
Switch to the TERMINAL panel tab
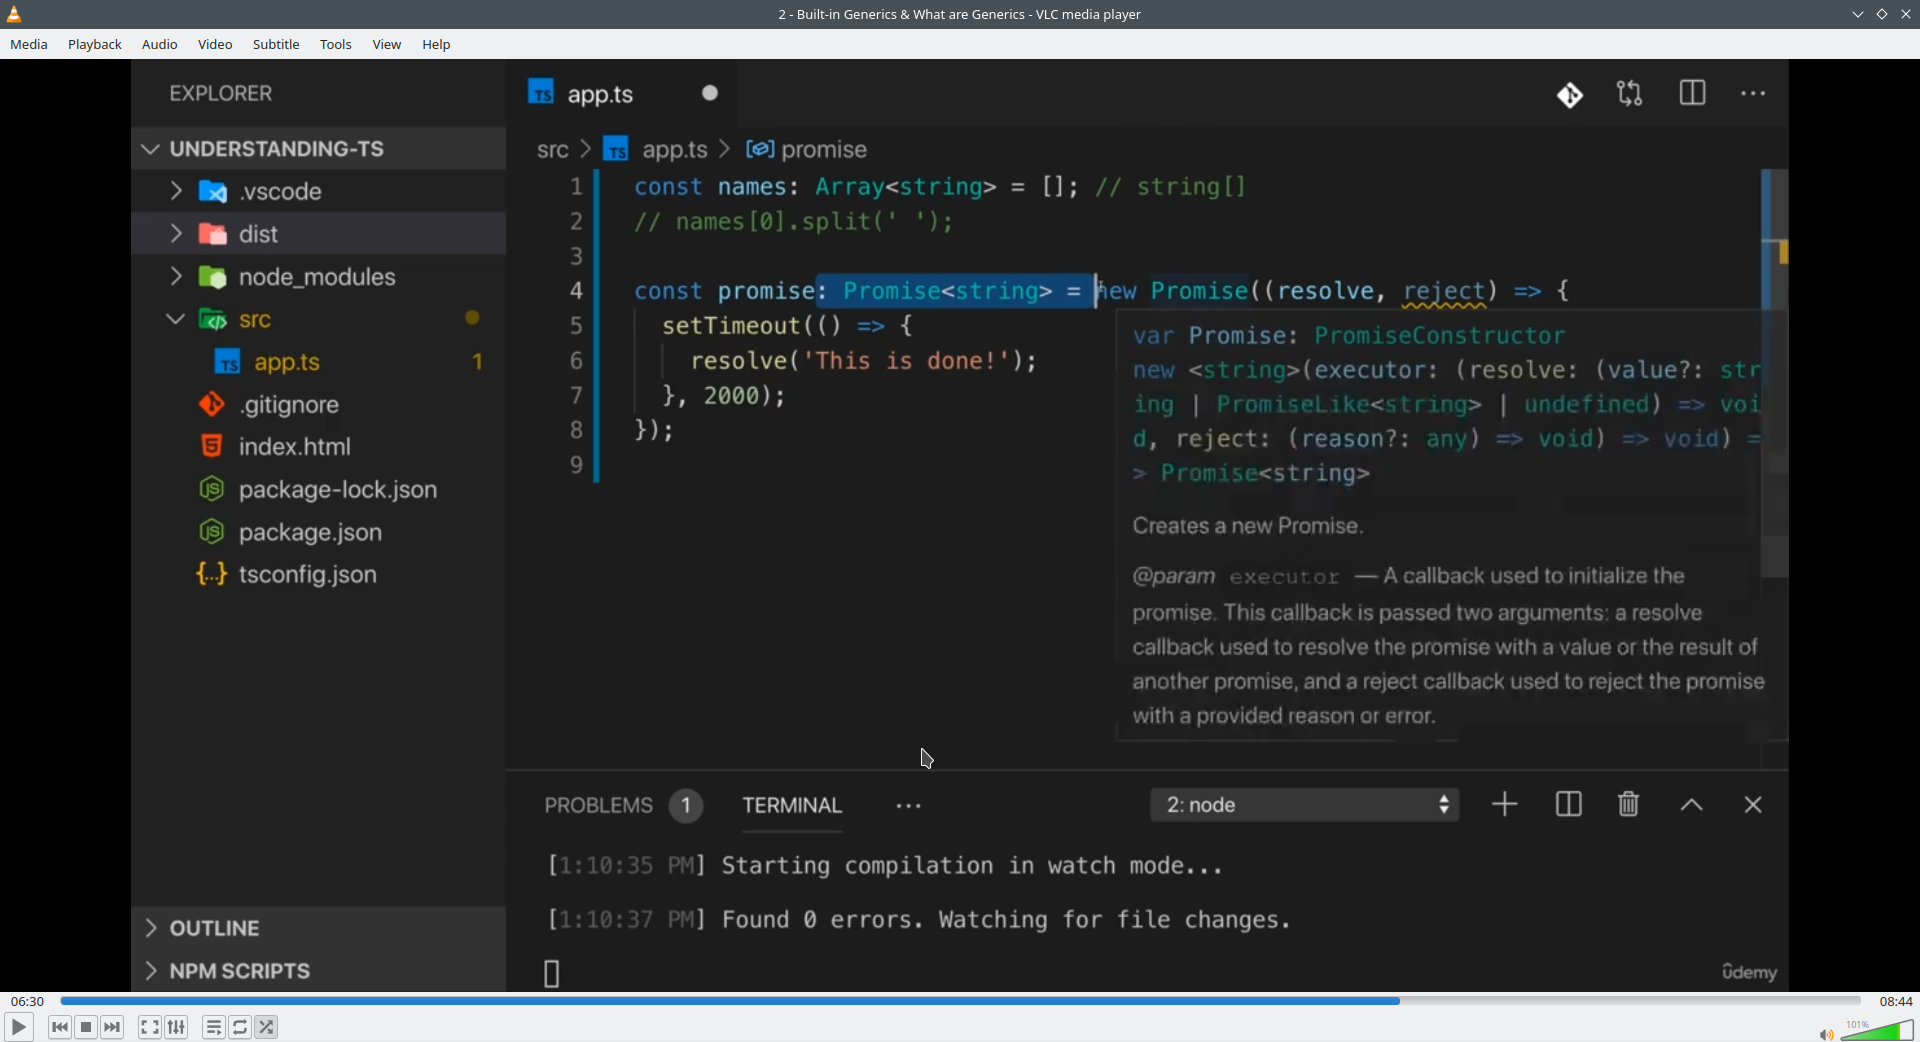tap(792, 806)
